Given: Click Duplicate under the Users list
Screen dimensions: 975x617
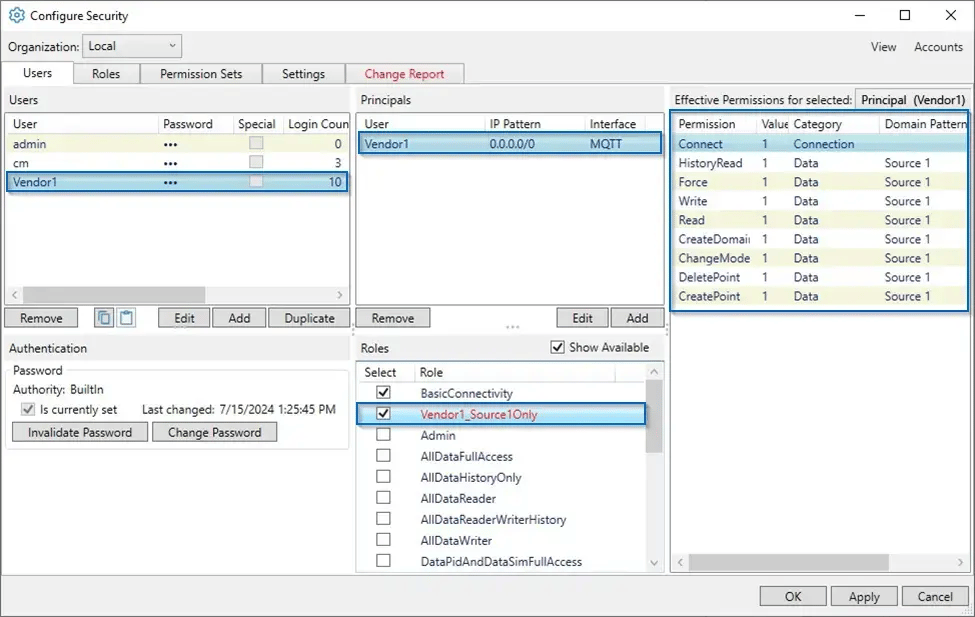Looking at the screenshot, I should coord(308,317).
